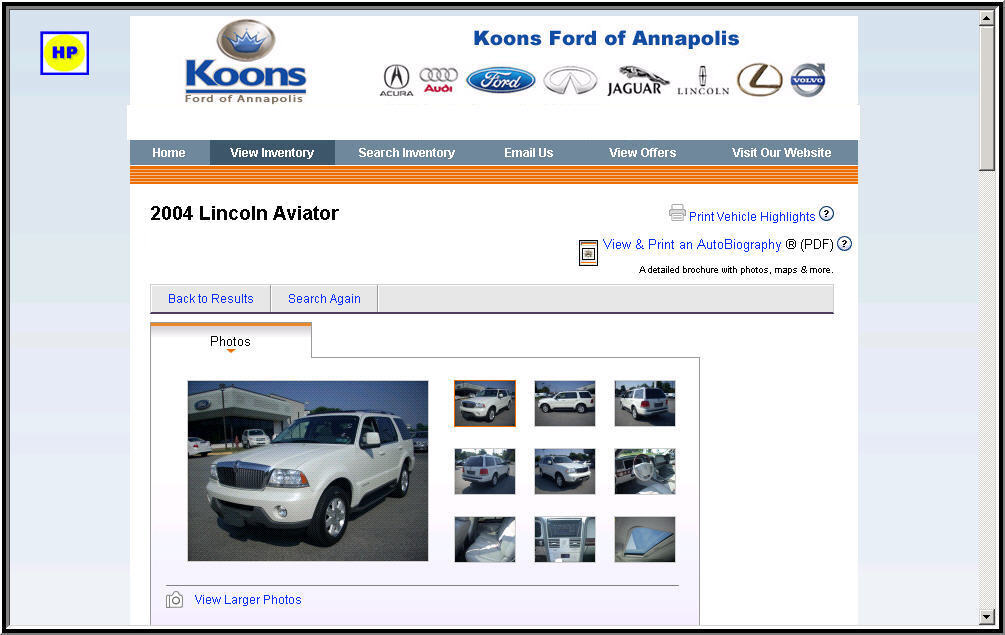Viewport: 1005px width, 635px height.
Task: Click the camera icon beside View Larger Photos
Action: pos(174,600)
